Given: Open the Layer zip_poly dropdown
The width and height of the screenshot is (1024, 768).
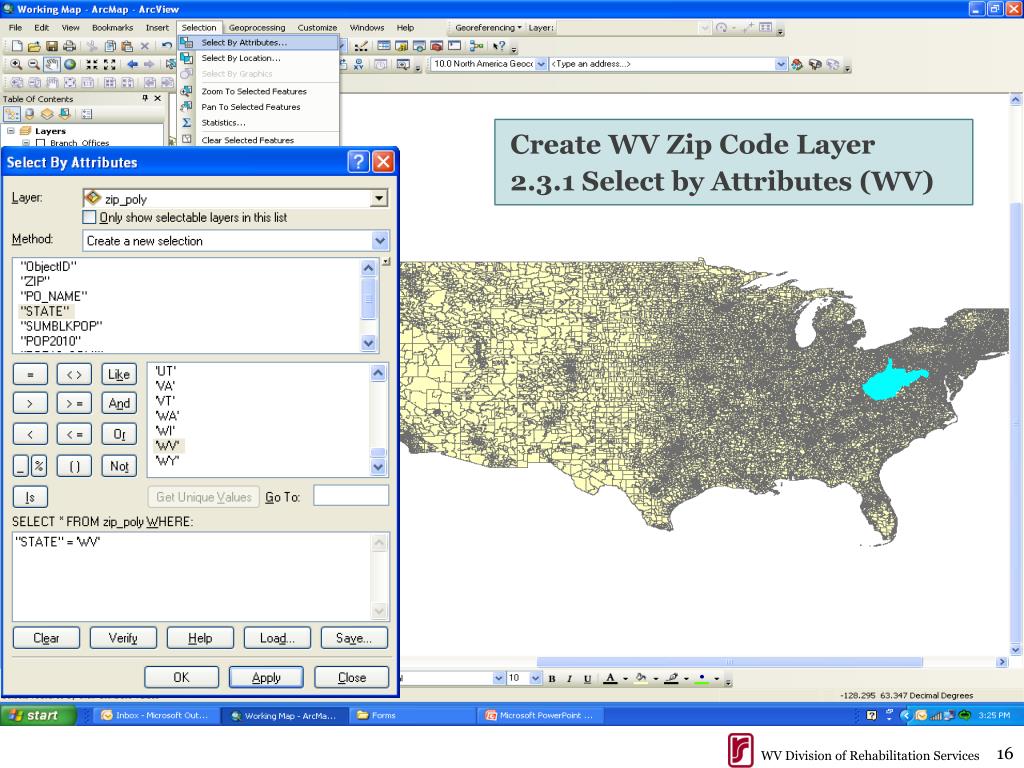Looking at the screenshot, I should pyautogui.click(x=379, y=199).
